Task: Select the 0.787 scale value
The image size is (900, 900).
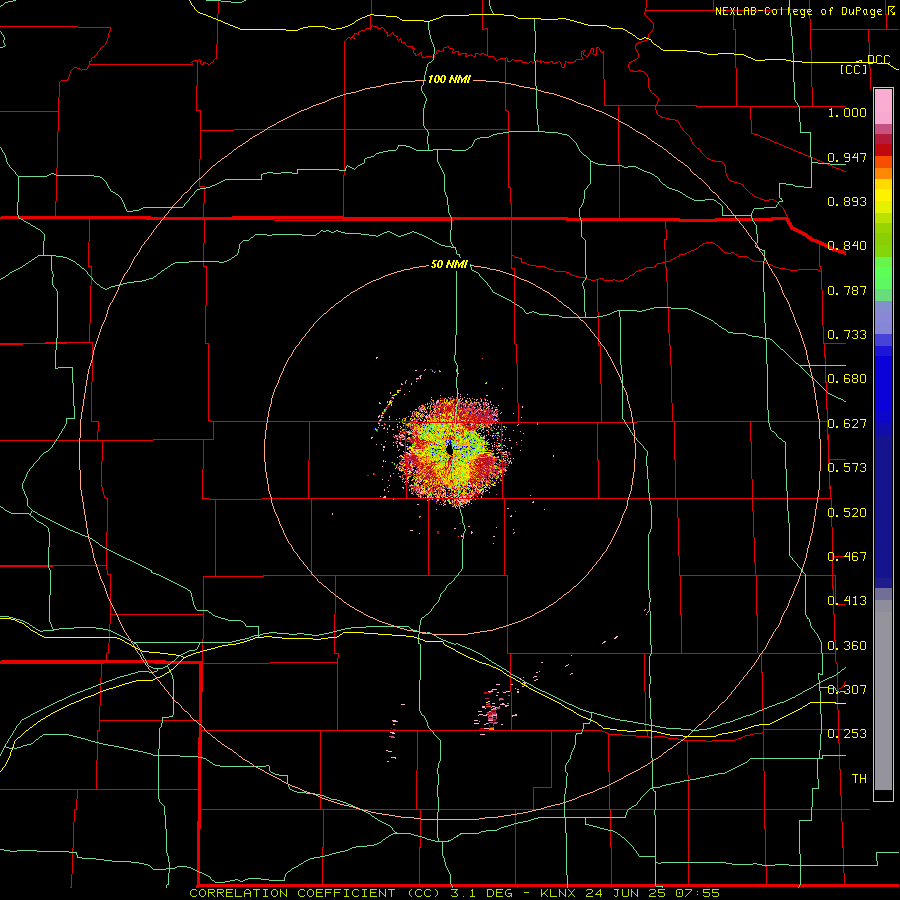Action: click(x=847, y=290)
